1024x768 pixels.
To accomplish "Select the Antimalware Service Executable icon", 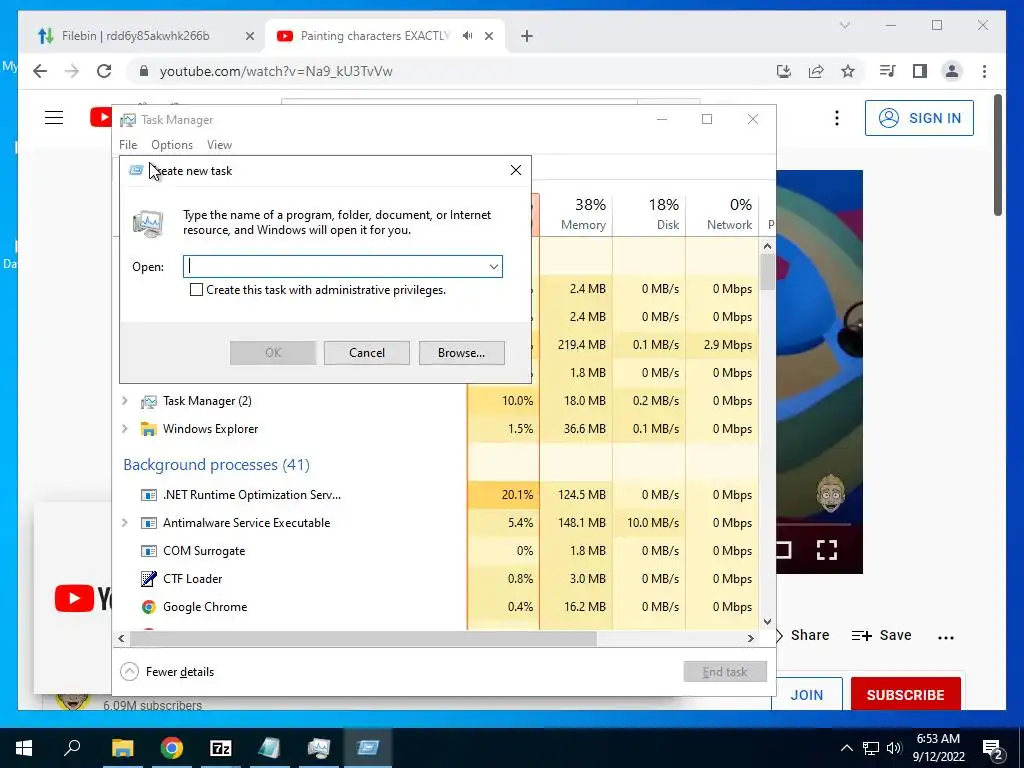I will pos(149,523).
